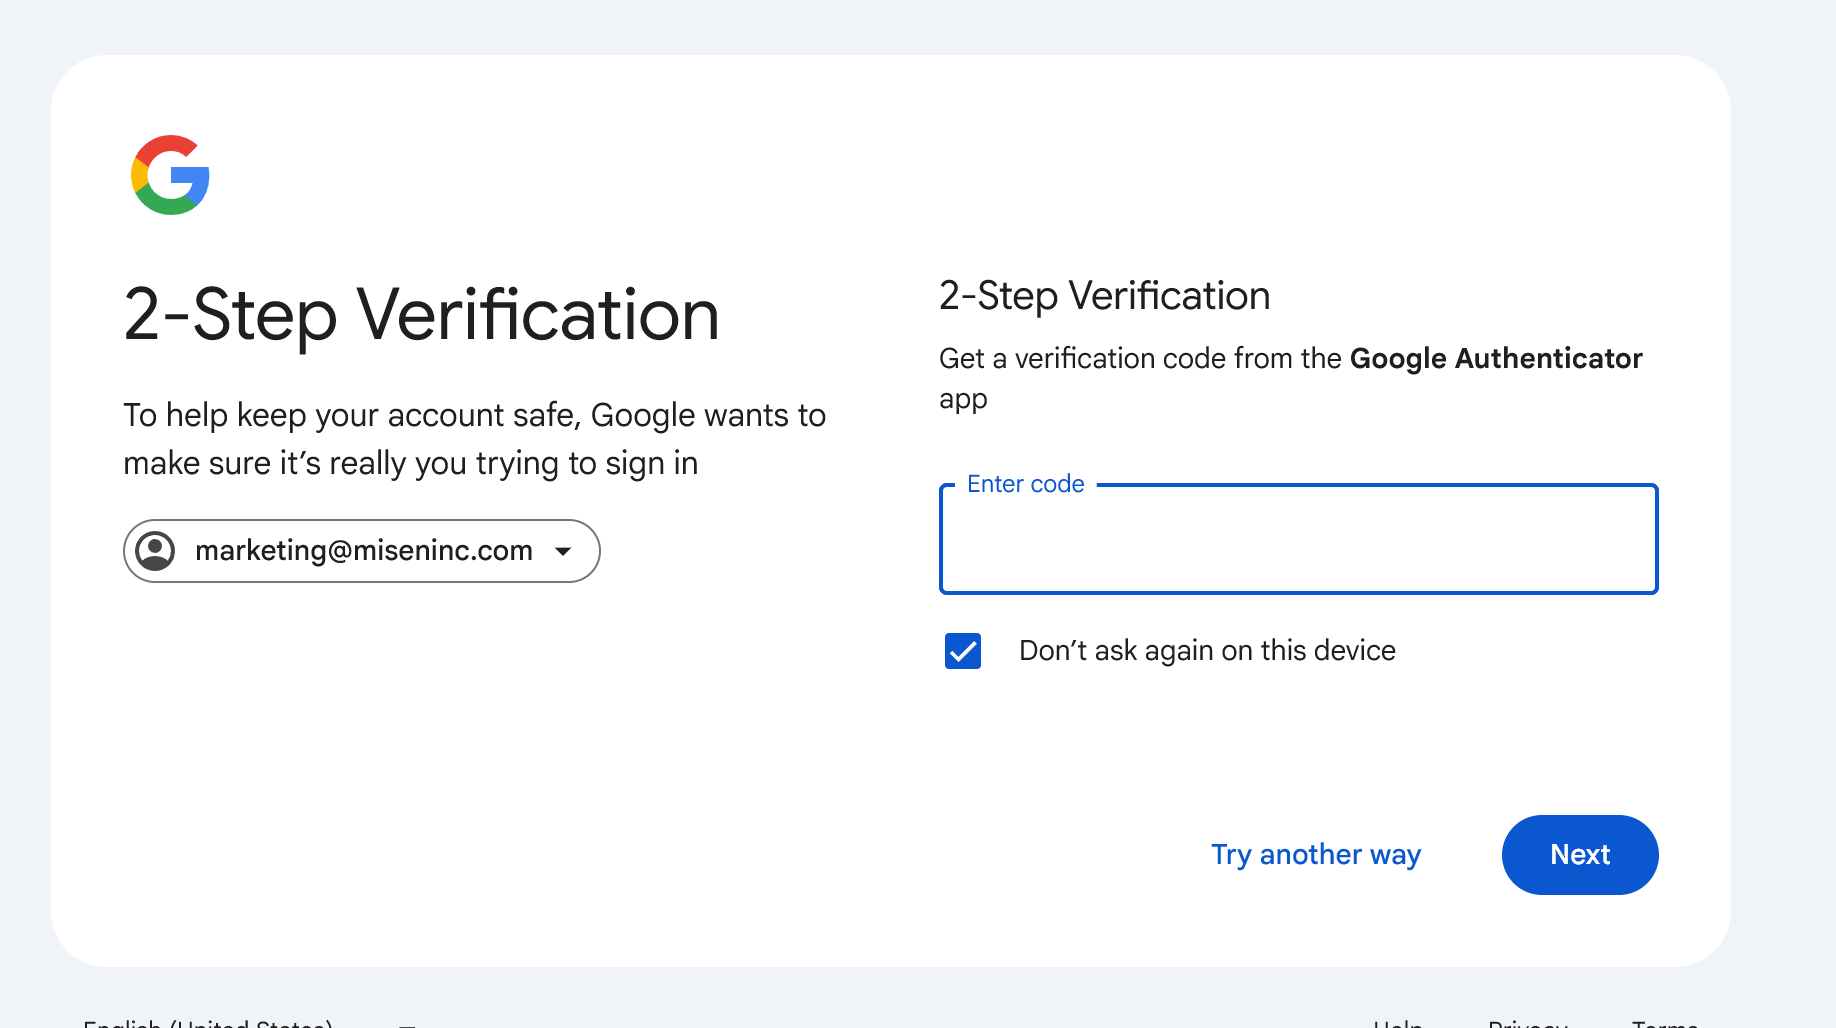This screenshot has height=1028, width=1836.
Task: Click the account safety description text
Action: tap(475, 439)
